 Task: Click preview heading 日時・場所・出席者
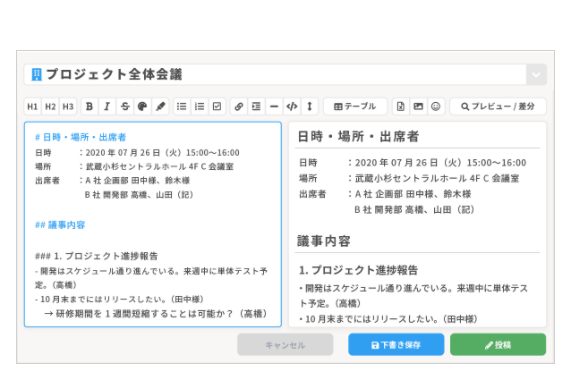[358, 137]
